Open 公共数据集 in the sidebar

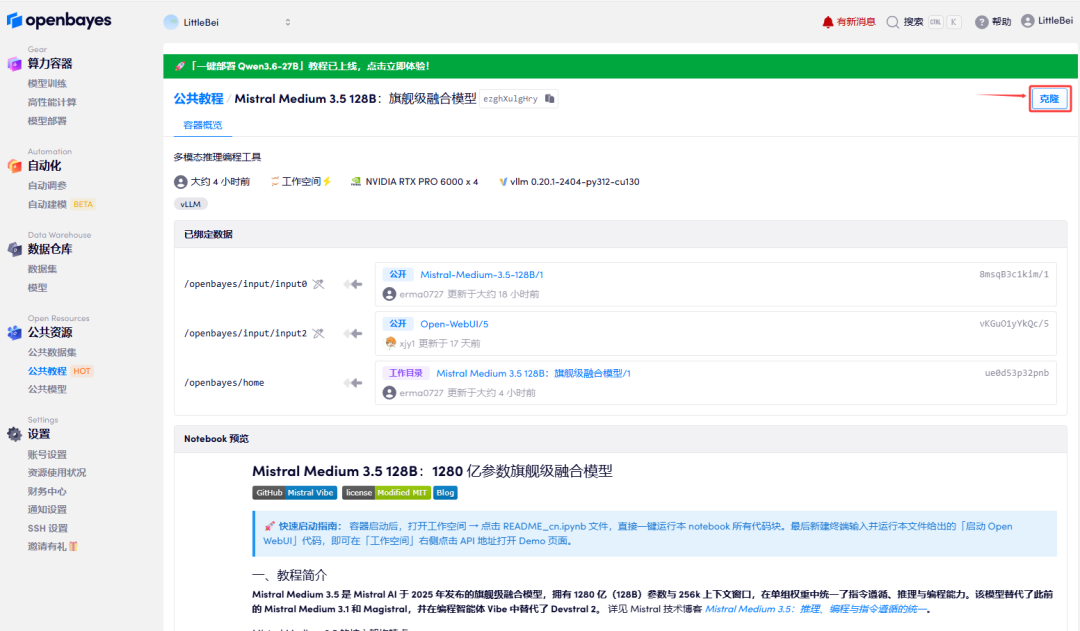coord(52,352)
